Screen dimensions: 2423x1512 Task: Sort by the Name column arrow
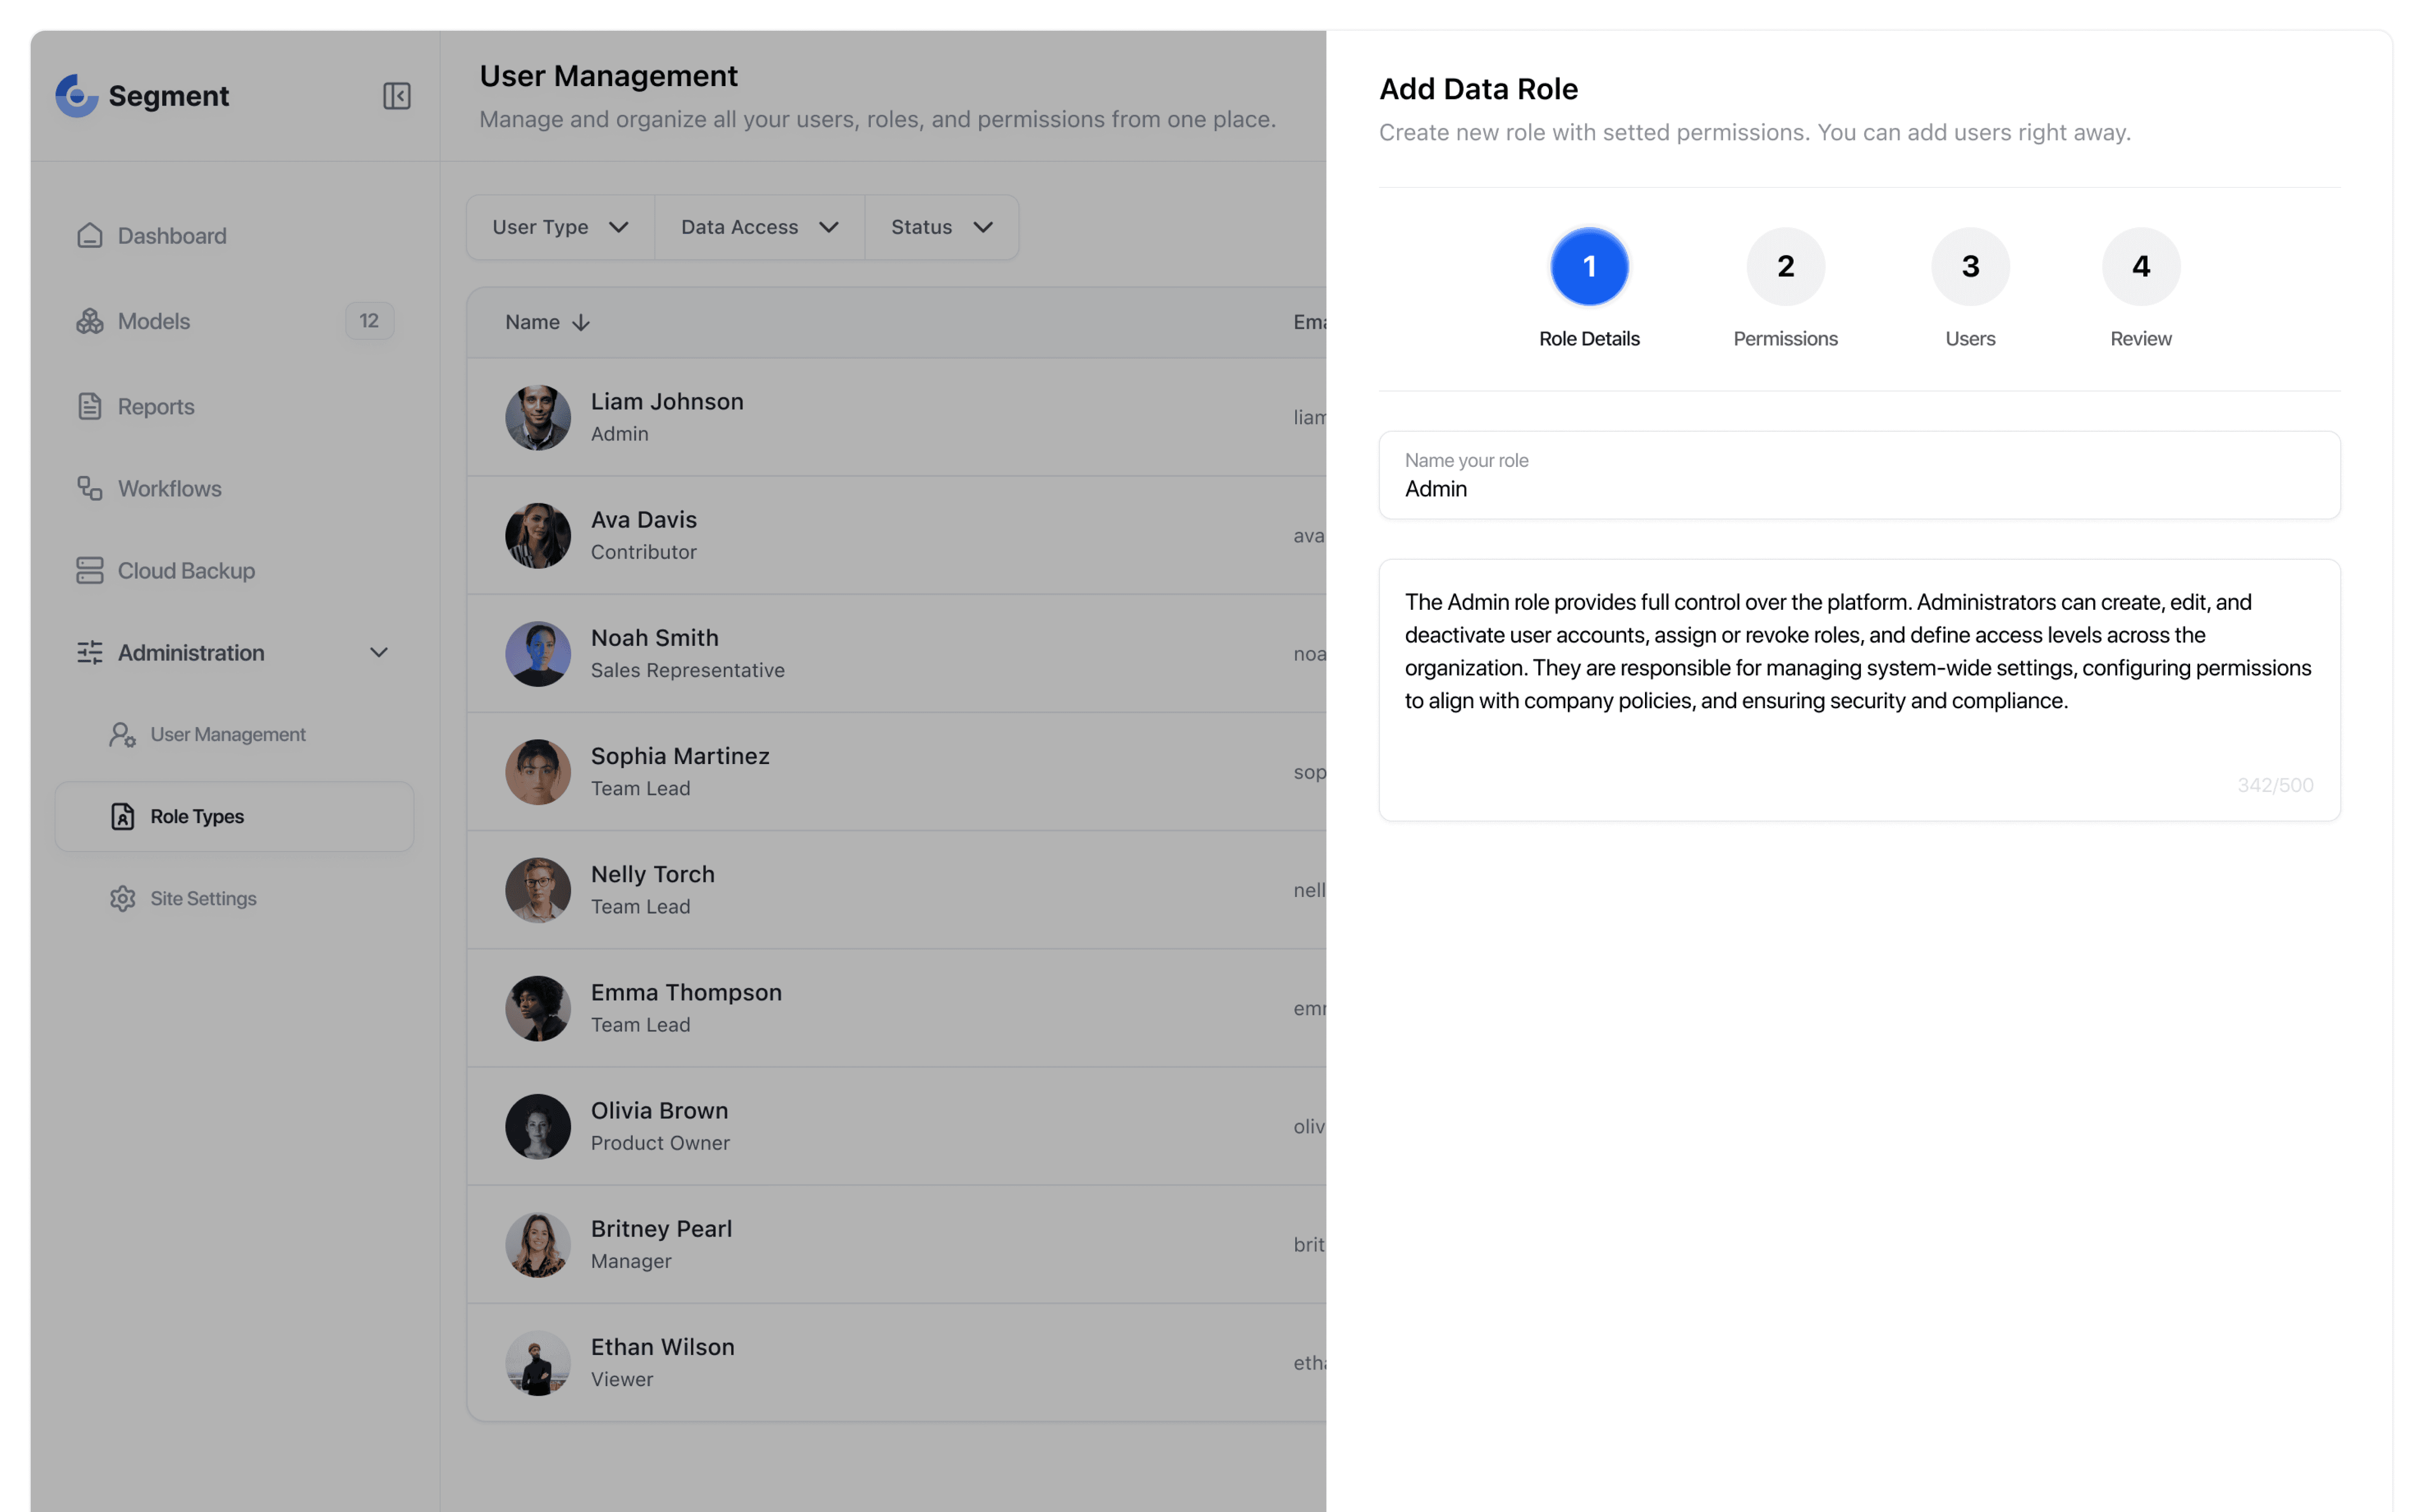pos(581,323)
